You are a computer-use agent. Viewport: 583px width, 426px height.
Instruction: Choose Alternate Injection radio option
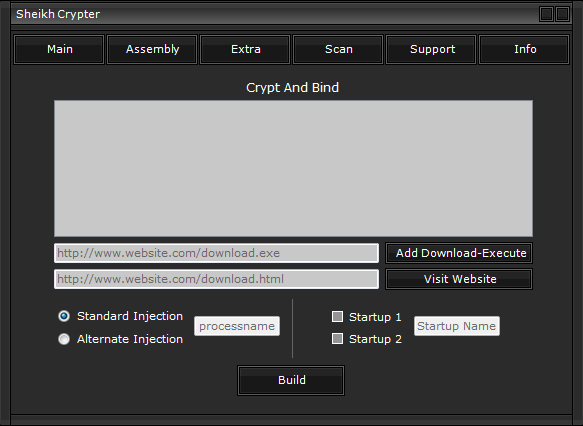pyautogui.click(x=64, y=339)
